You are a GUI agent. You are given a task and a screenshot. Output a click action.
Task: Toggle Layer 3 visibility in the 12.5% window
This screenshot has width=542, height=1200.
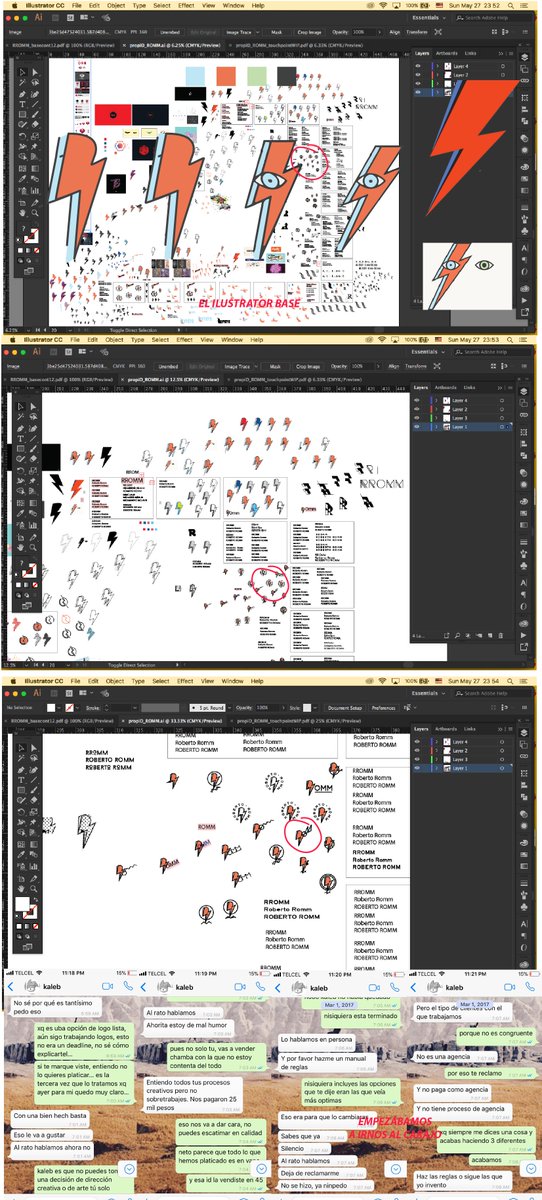point(417,418)
